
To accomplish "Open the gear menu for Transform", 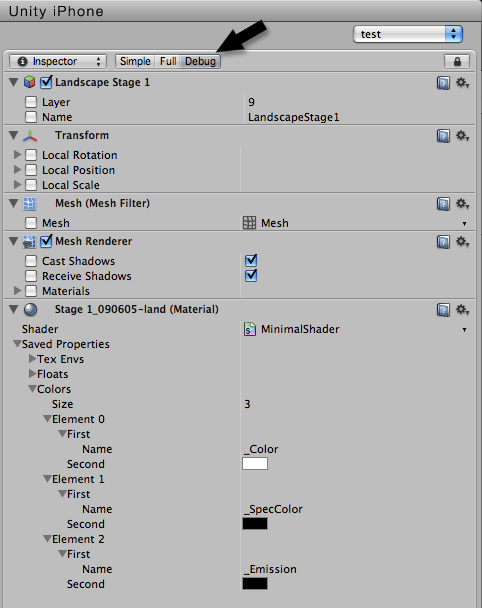I will [462, 136].
